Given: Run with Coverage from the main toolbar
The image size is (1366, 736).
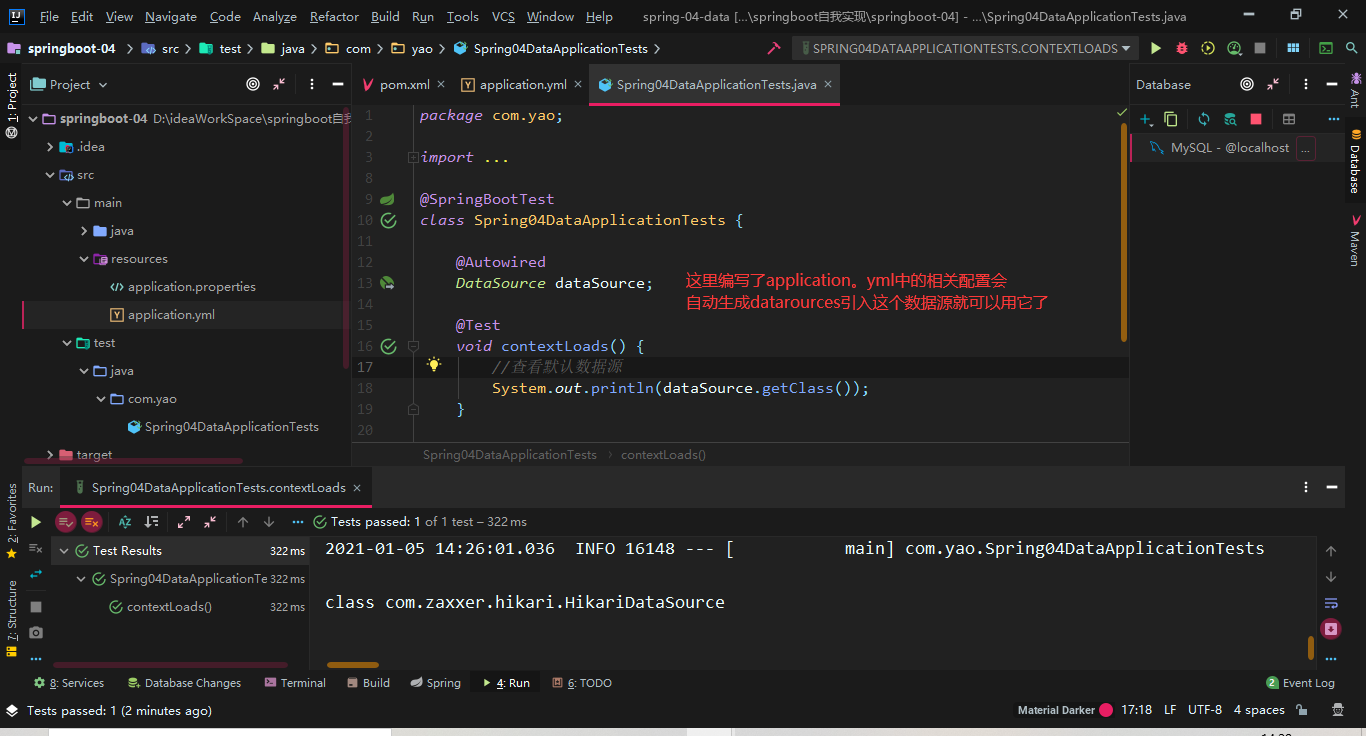Looking at the screenshot, I should pos(1208,48).
